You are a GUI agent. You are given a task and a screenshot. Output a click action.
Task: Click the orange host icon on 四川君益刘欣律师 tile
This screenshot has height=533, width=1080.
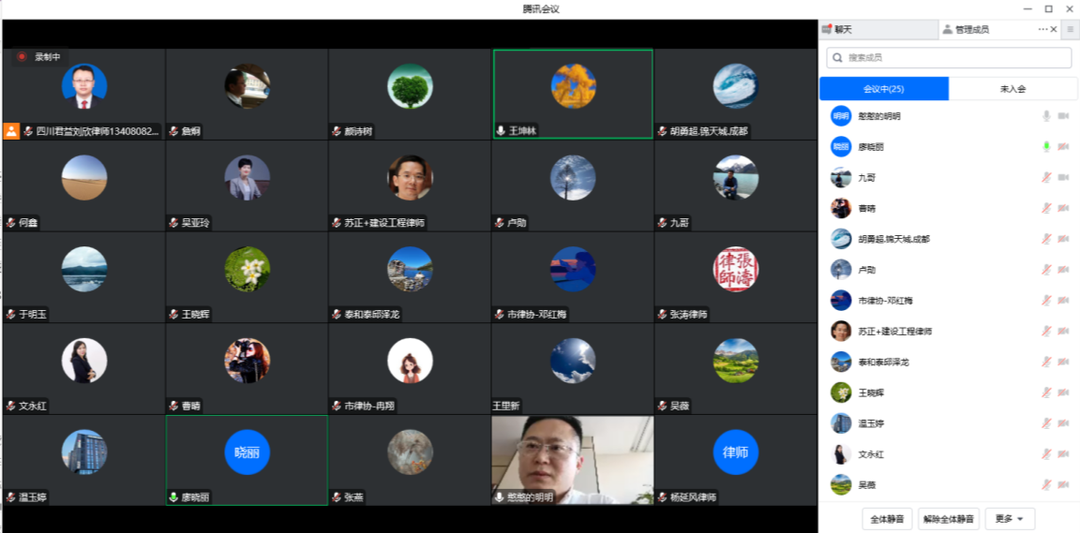tap(11, 131)
